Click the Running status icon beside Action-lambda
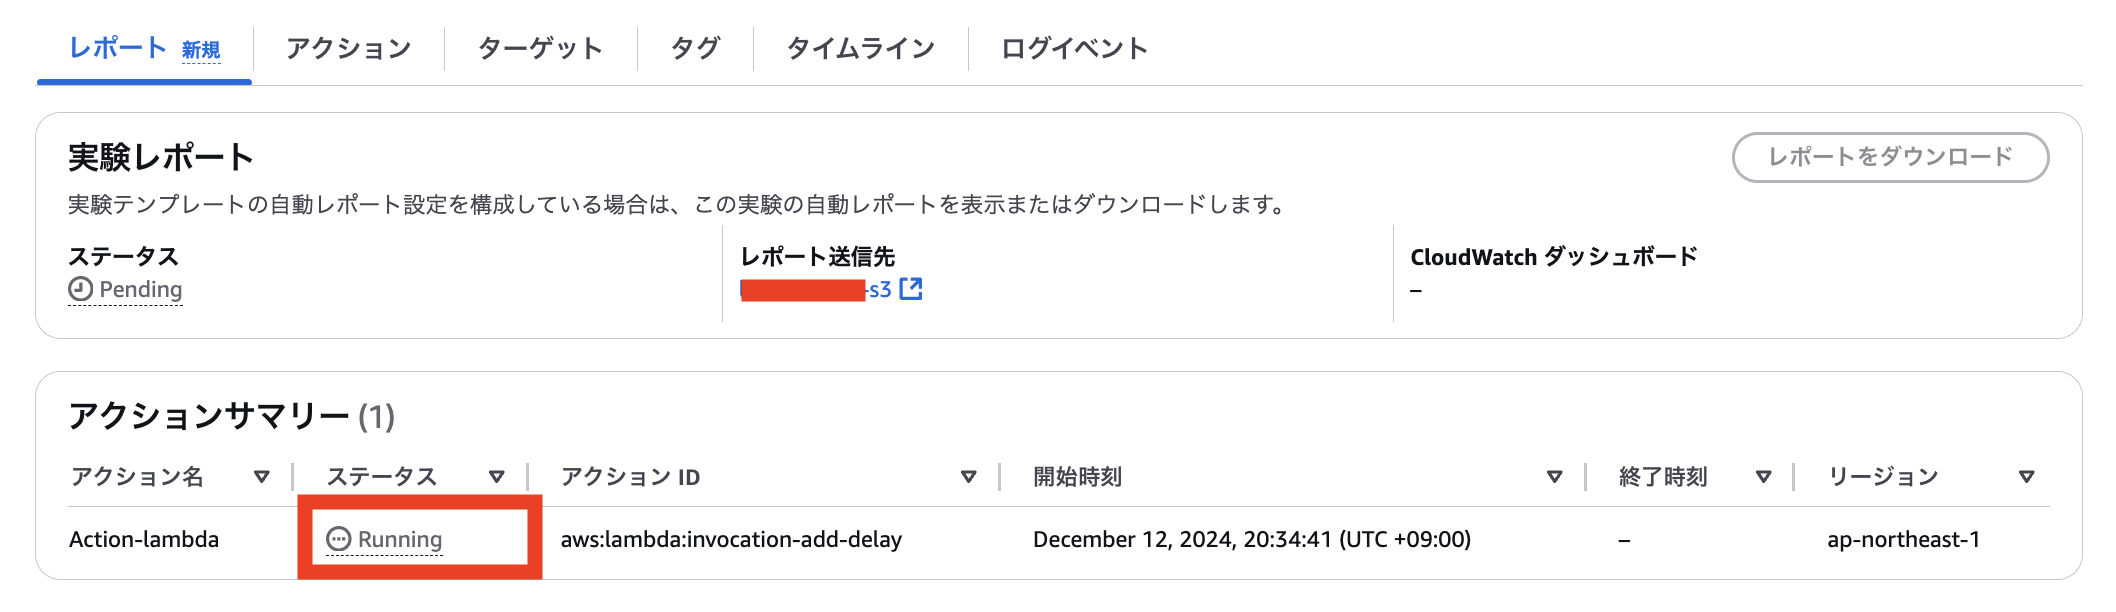Viewport: 2116px width, 612px height. (340, 538)
